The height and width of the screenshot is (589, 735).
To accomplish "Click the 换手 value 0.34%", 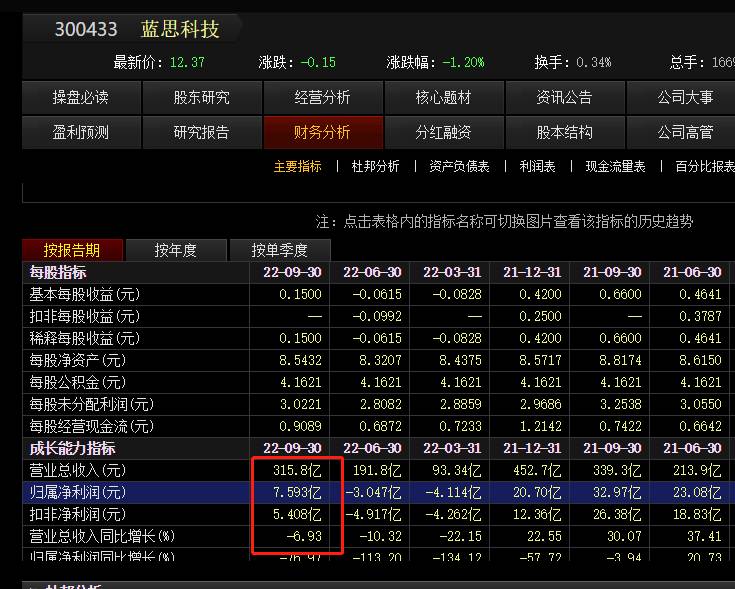I will click(x=594, y=62).
